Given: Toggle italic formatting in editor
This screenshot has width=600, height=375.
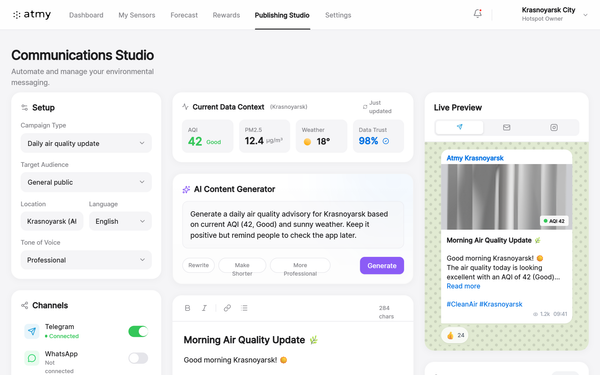Looking at the screenshot, I should pyautogui.click(x=204, y=308).
